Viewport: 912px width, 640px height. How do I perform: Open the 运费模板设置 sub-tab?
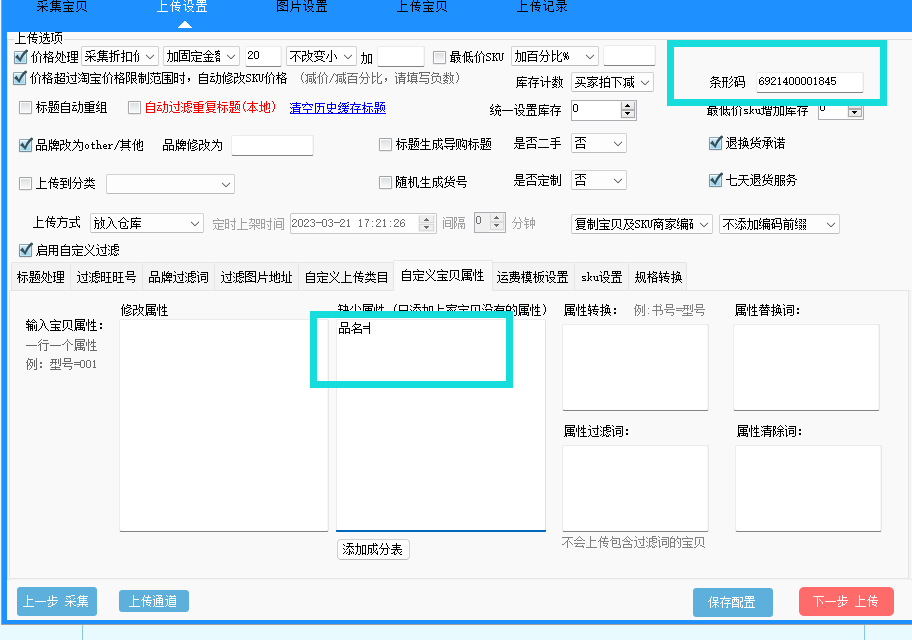coord(533,277)
